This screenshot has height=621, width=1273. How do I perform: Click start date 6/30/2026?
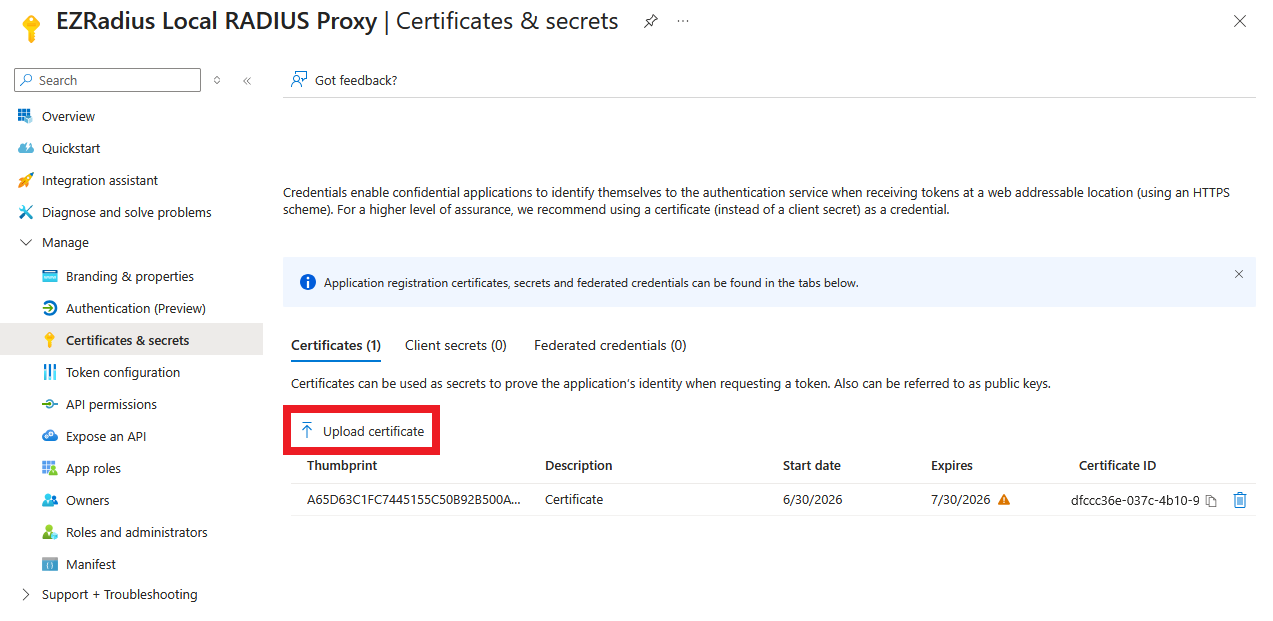pos(813,499)
